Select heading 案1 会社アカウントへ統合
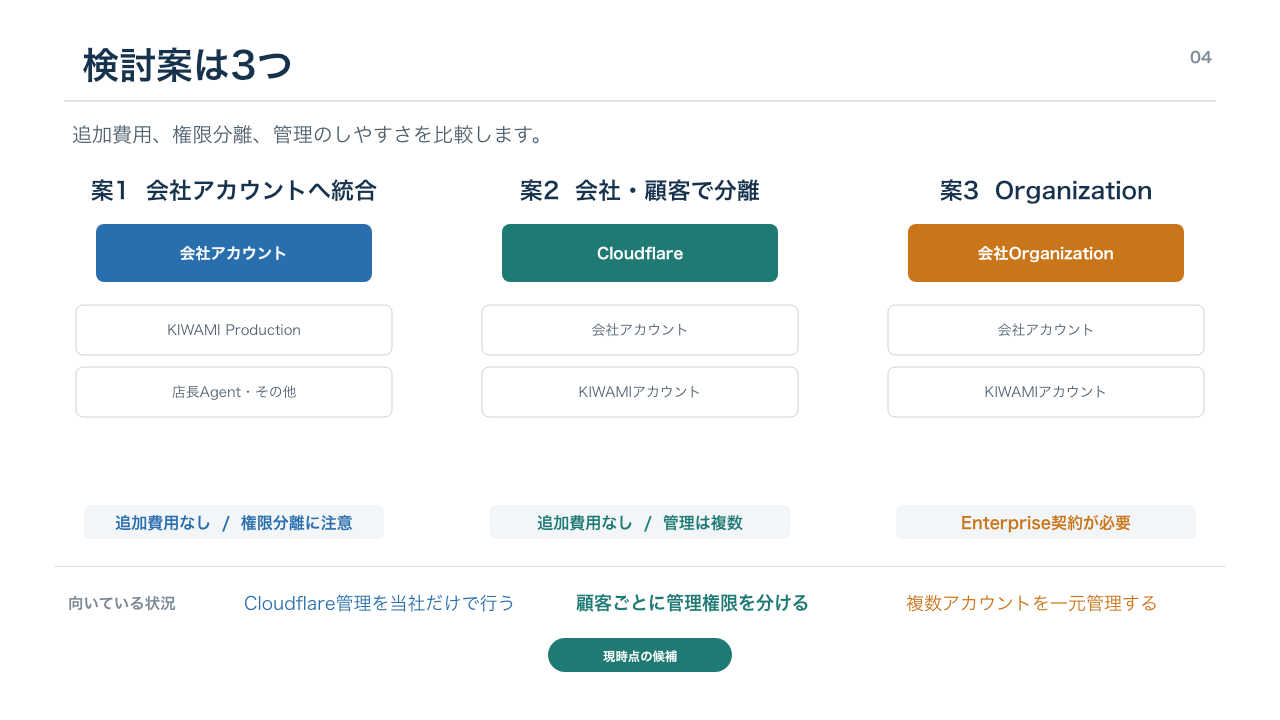The height and width of the screenshot is (720, 1280). (x=234, y=191)
